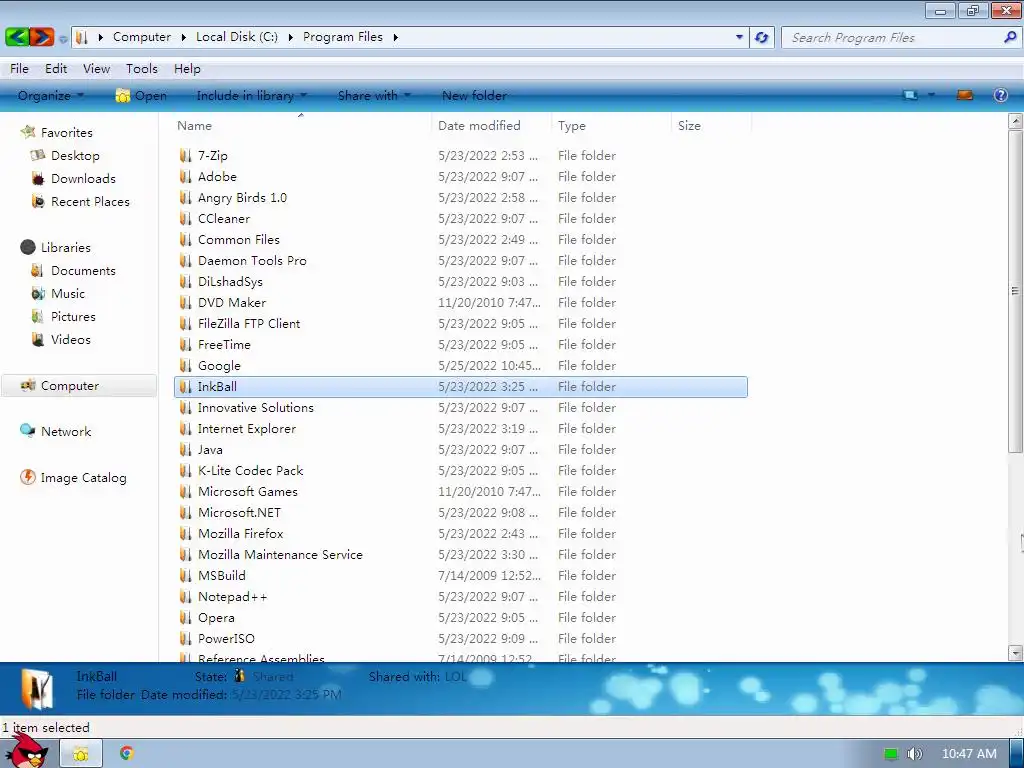Open the Angry Birds start button
The image size is (1024, 768).
(x=25, y=751)
